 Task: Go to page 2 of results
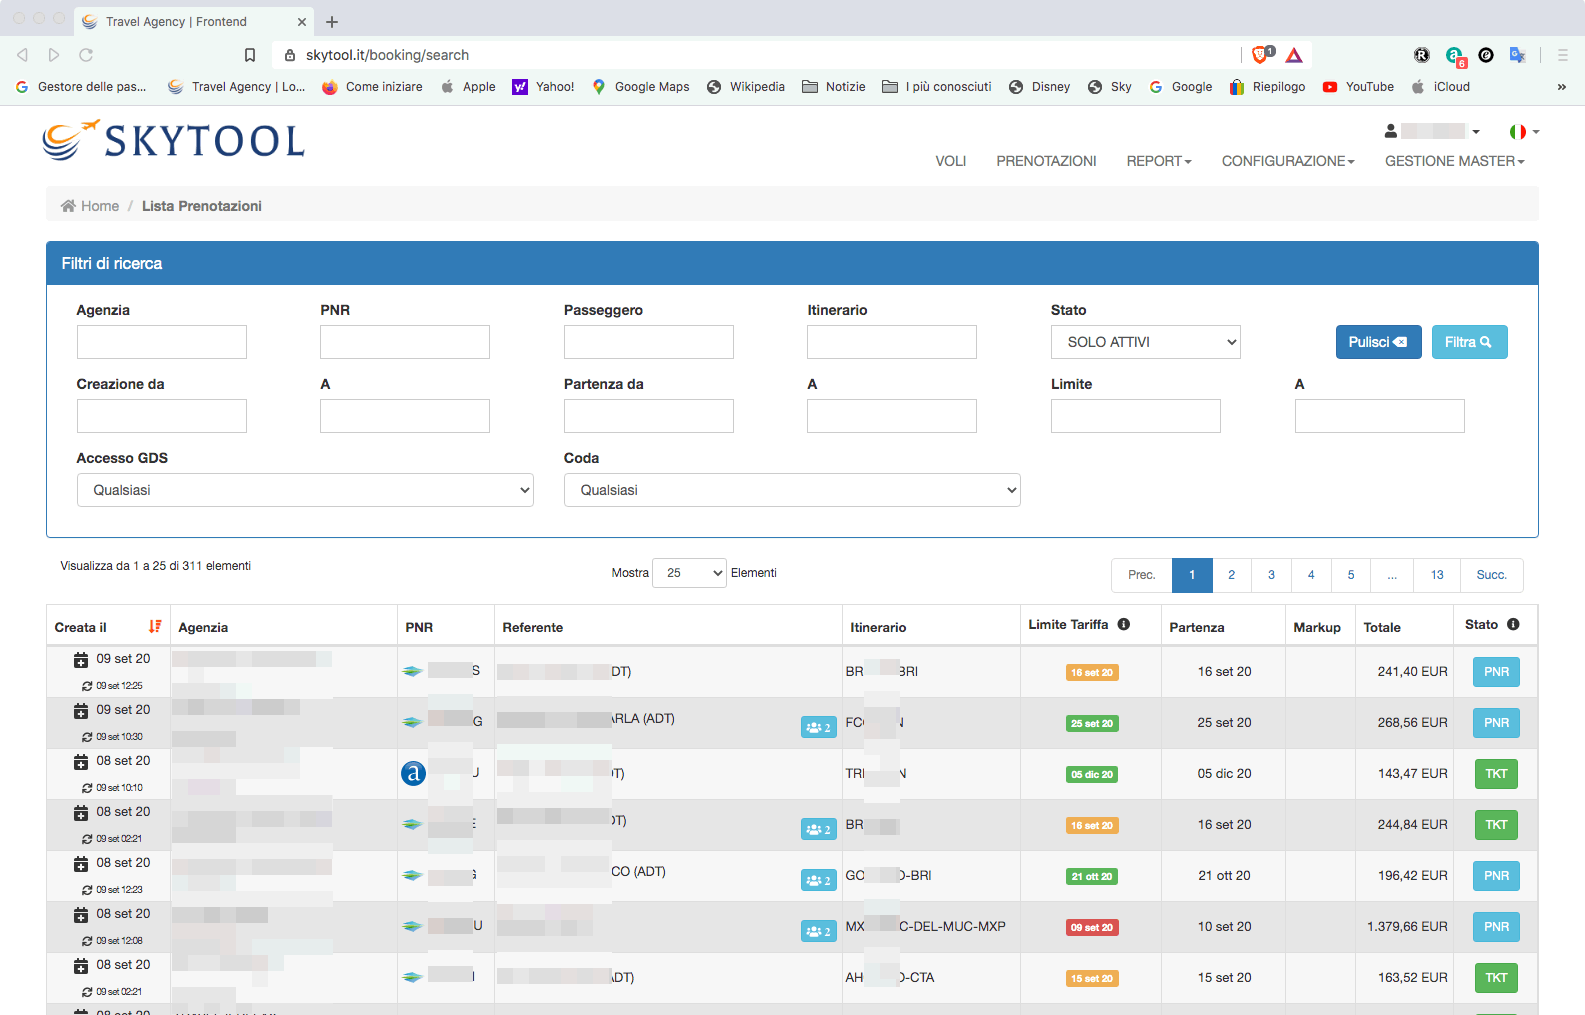click(x=1231, y=575)
